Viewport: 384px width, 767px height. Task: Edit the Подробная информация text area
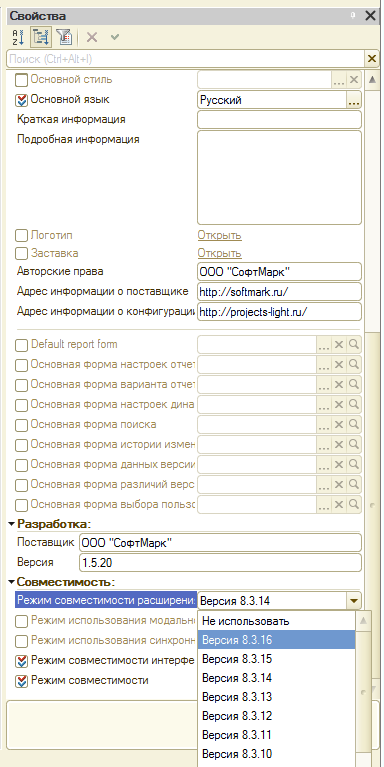[279, 178]
